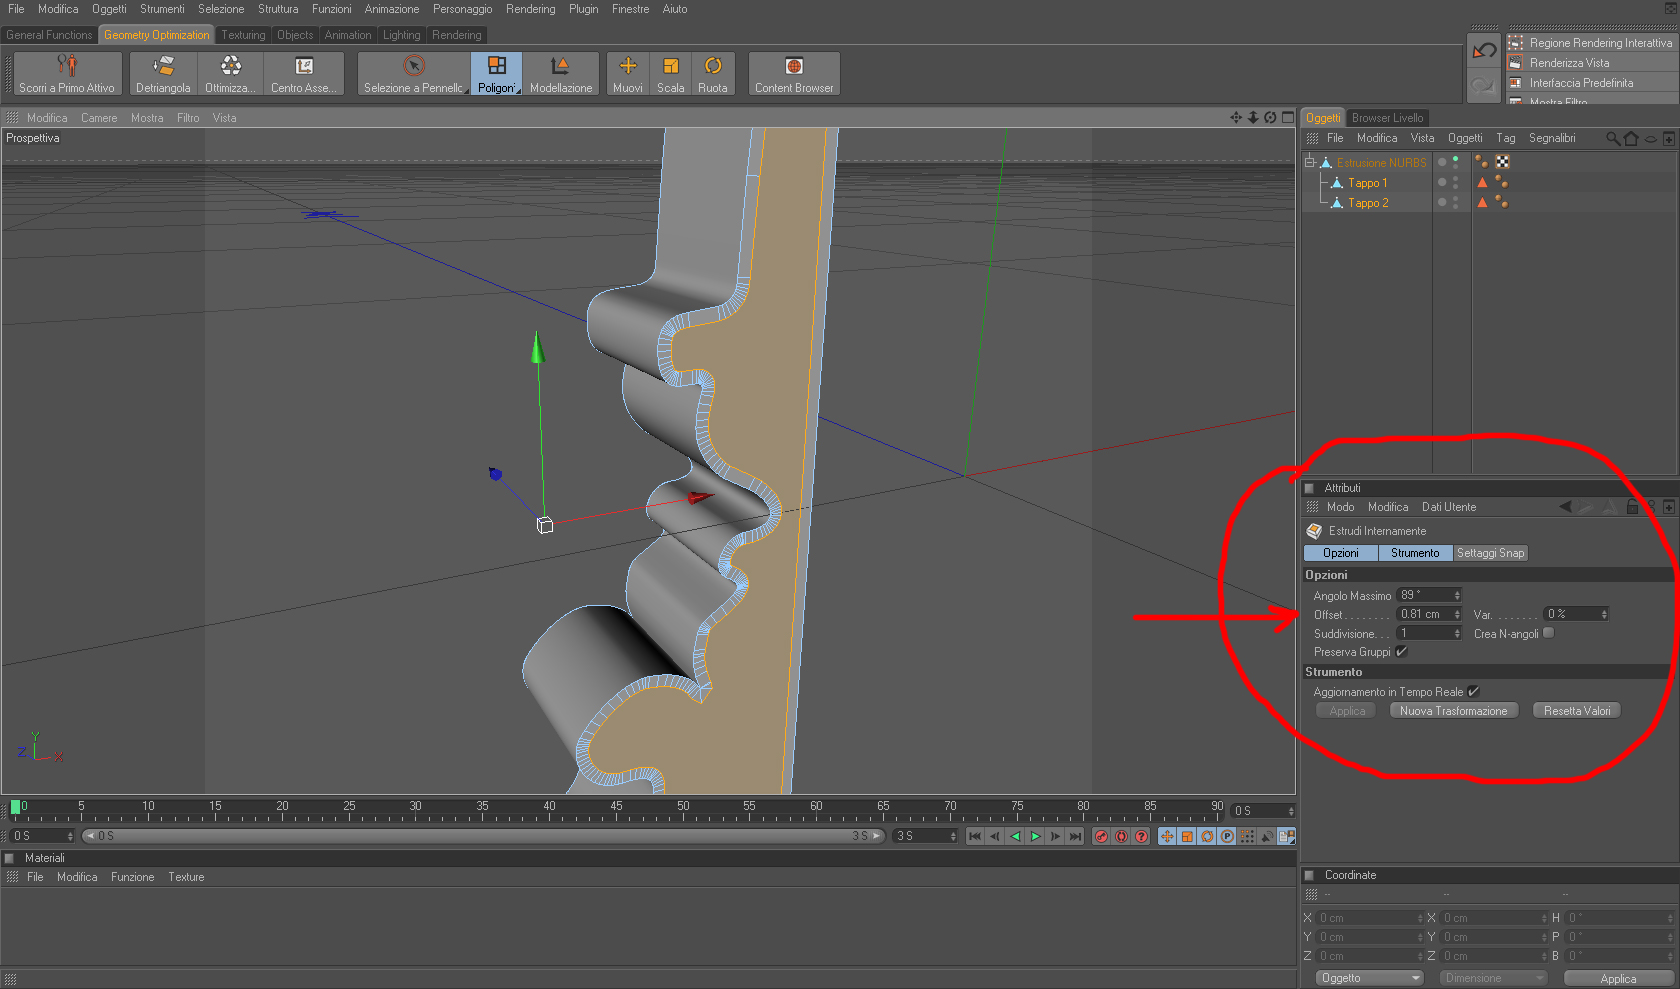Click the viewport zoom navigation icon
1680x989 pixels.
tap(1253, 118)
